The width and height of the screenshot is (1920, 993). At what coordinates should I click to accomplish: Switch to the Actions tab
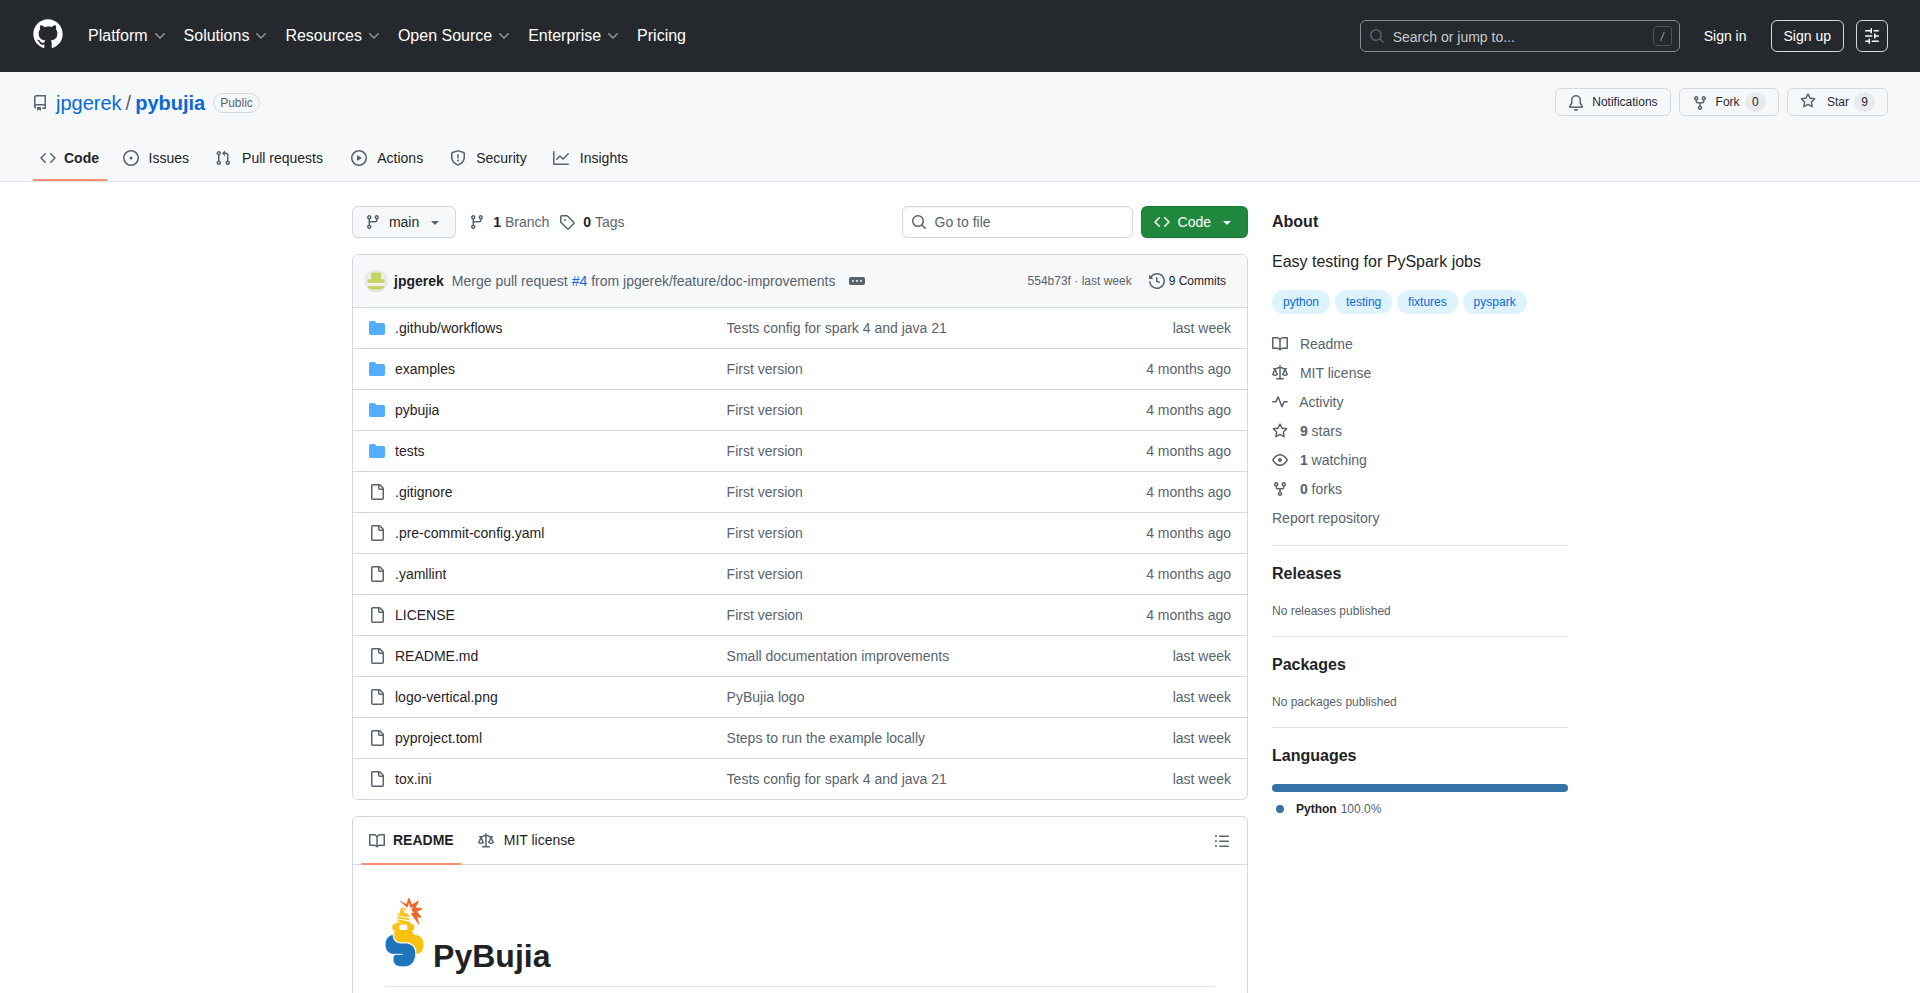coord(387,158)
